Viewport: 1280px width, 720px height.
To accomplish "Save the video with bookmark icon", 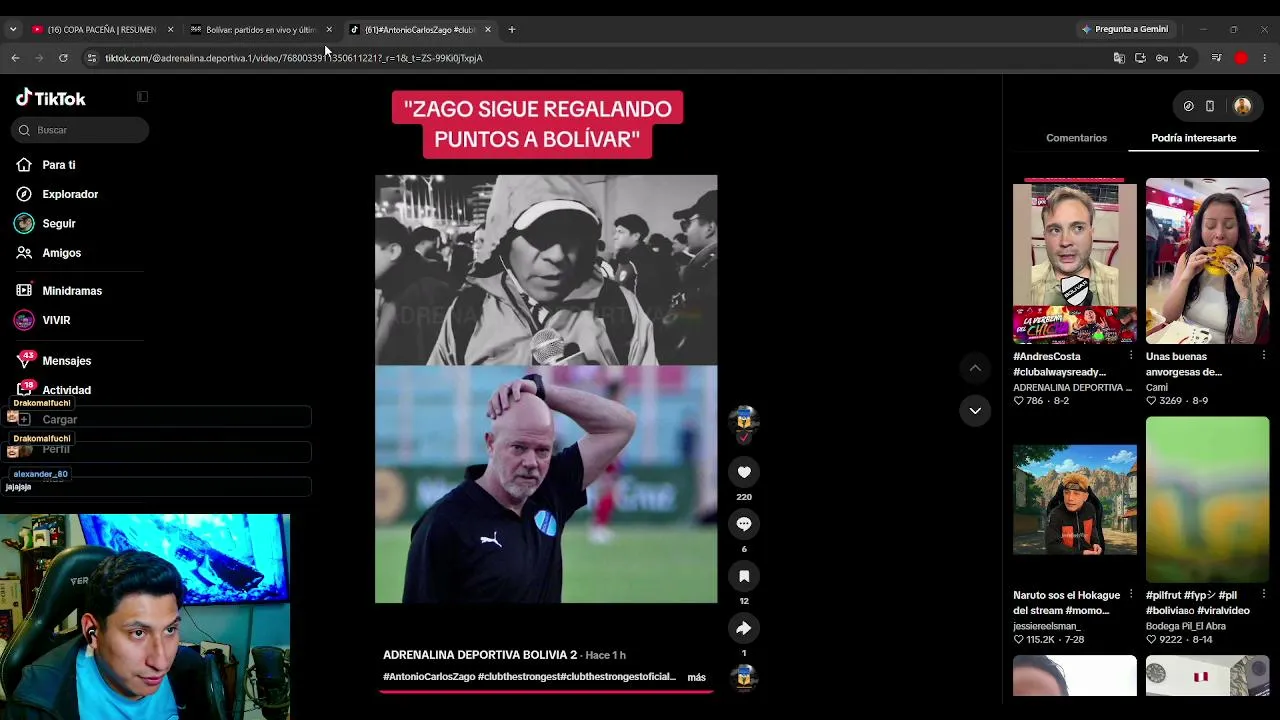I will (x=744, y=576).
